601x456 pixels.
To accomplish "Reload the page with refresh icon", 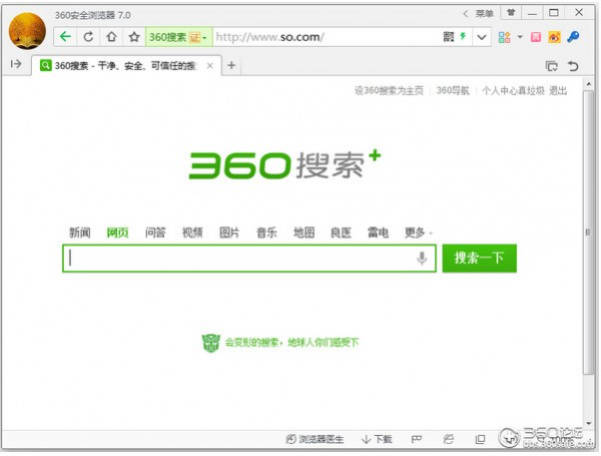I will [x=89, y=37].
